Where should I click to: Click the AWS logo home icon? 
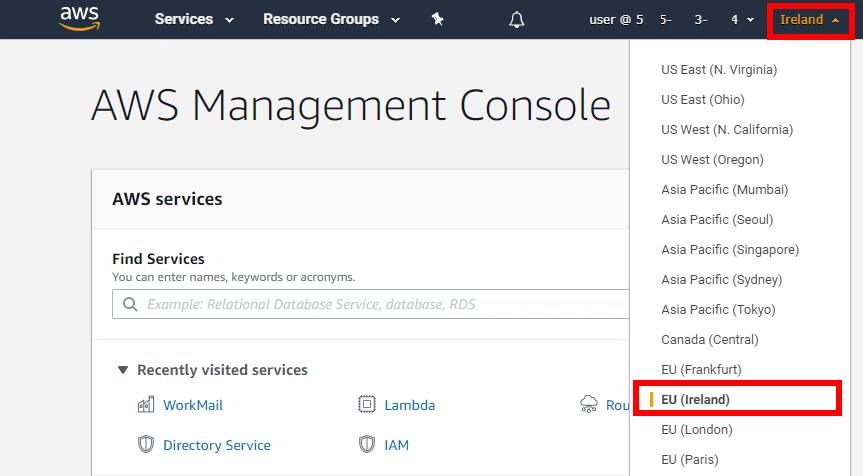tap(79, 19)
